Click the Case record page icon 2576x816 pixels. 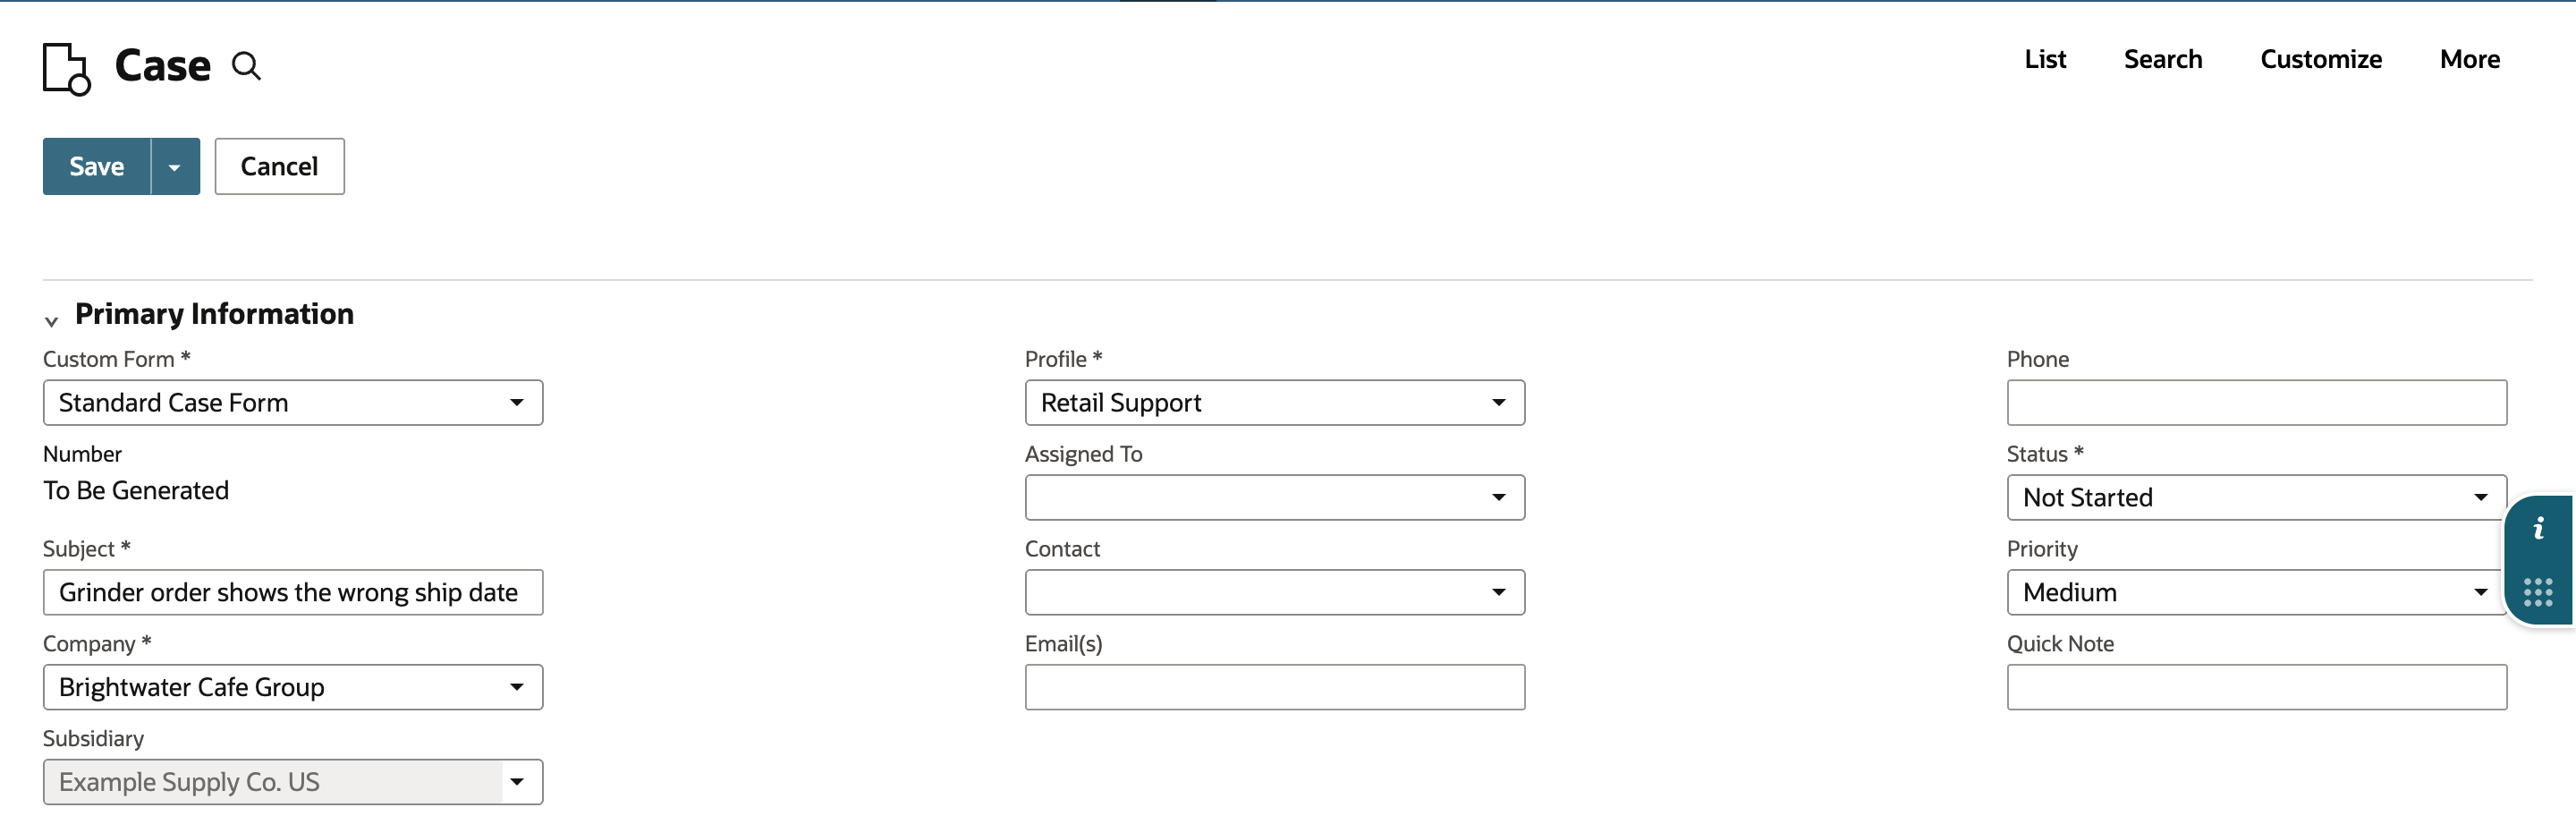pyautogui.click(x=66, y=69)
